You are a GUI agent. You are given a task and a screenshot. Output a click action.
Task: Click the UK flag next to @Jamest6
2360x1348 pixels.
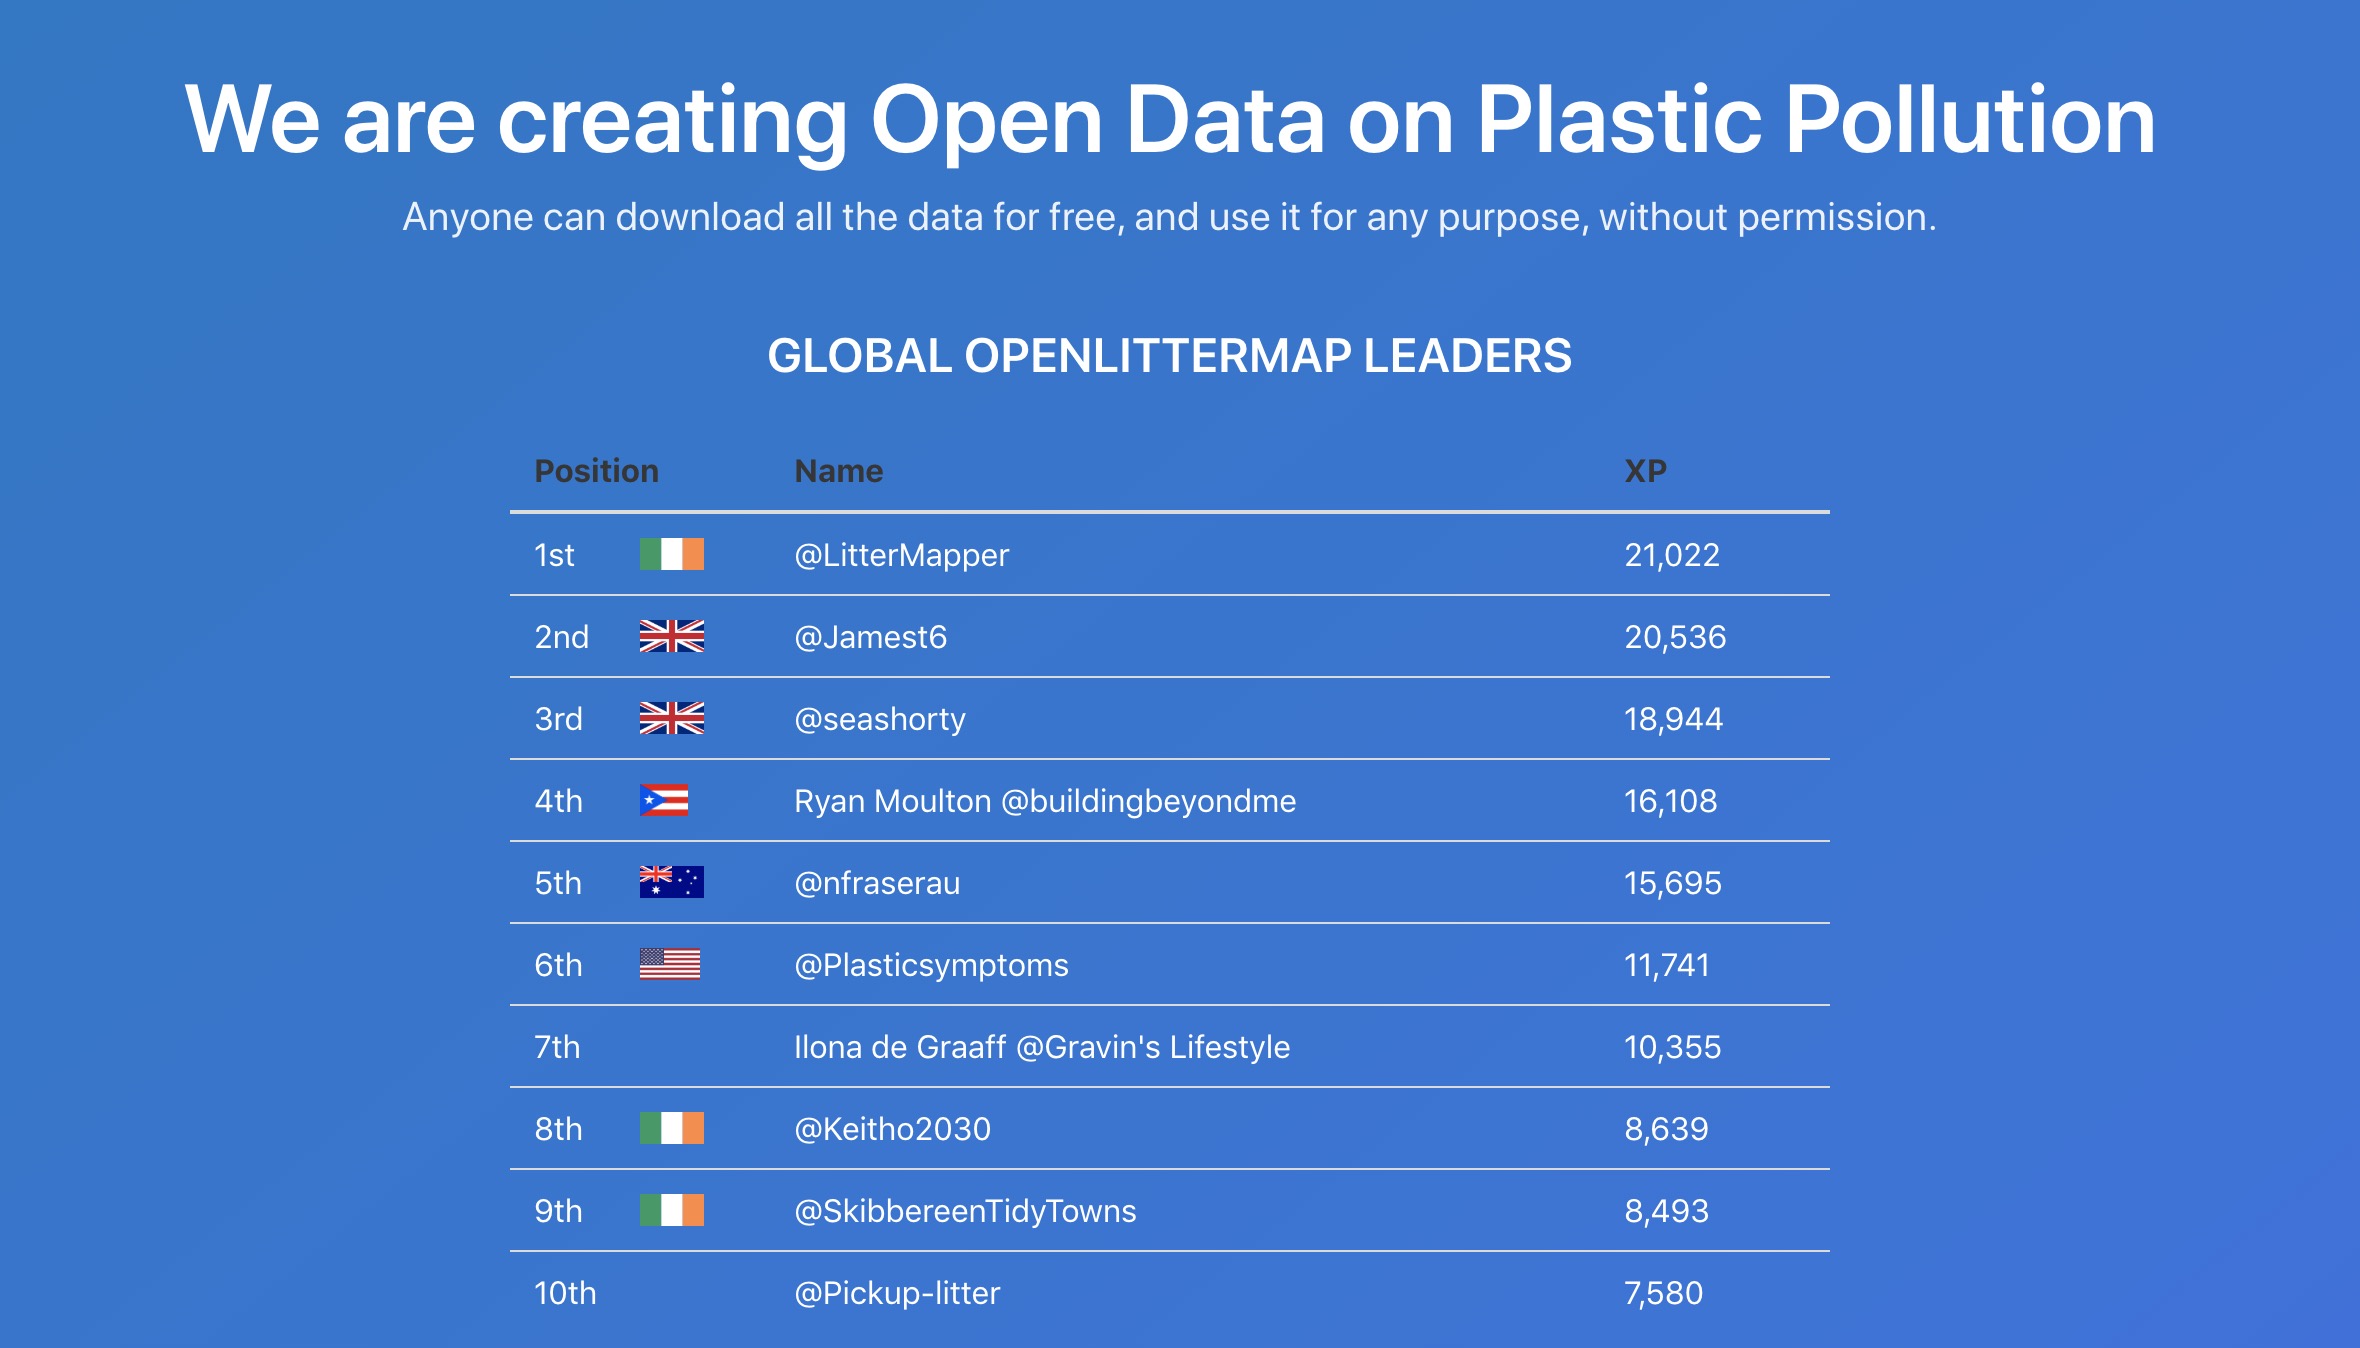674,636
